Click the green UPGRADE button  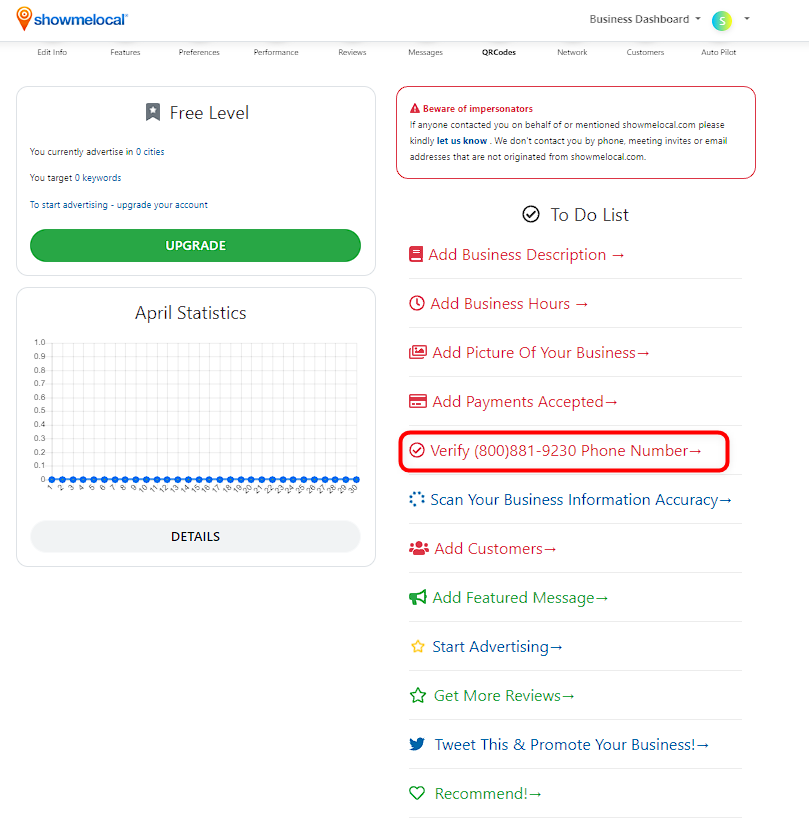(196, 245)
